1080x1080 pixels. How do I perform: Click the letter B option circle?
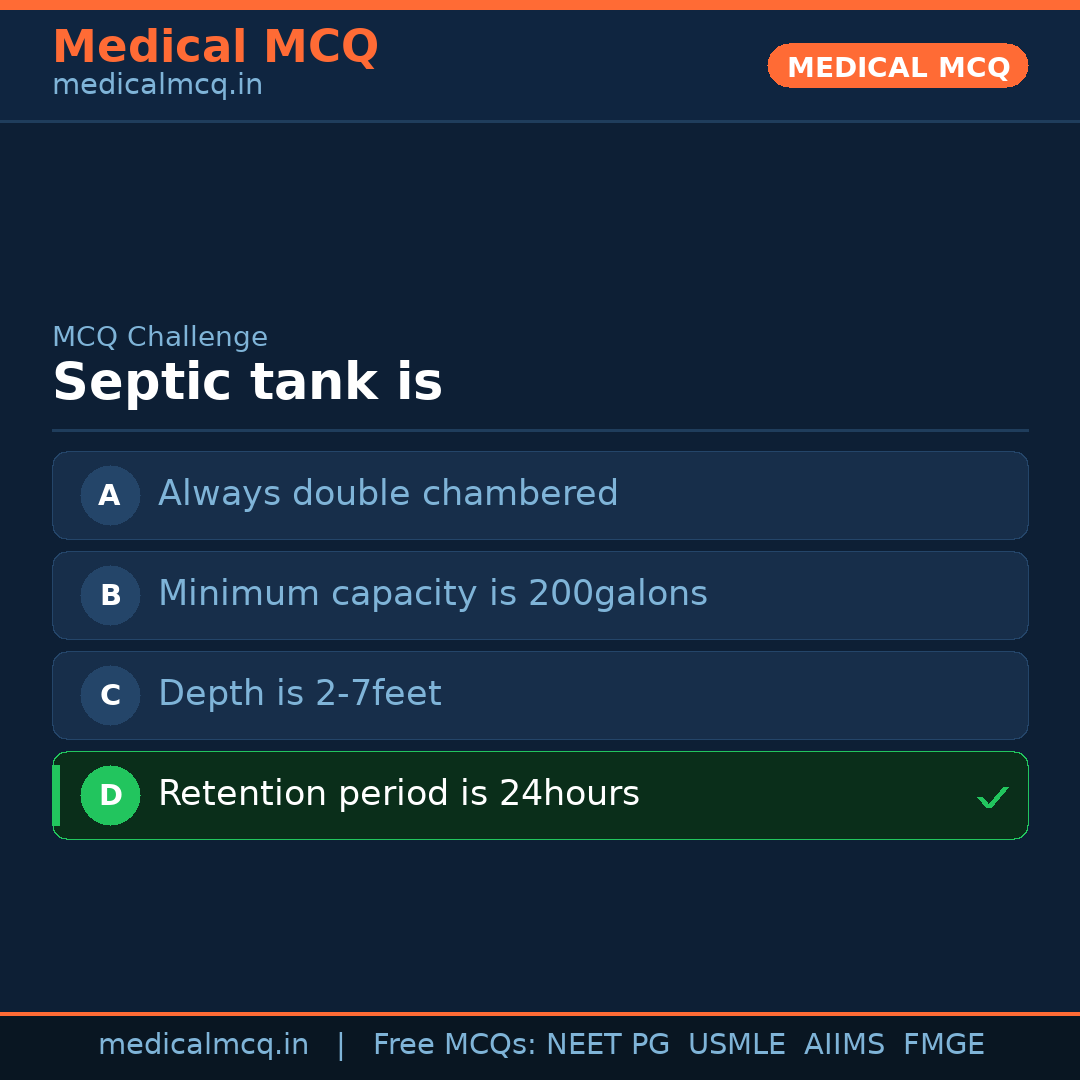pos(110,595)
